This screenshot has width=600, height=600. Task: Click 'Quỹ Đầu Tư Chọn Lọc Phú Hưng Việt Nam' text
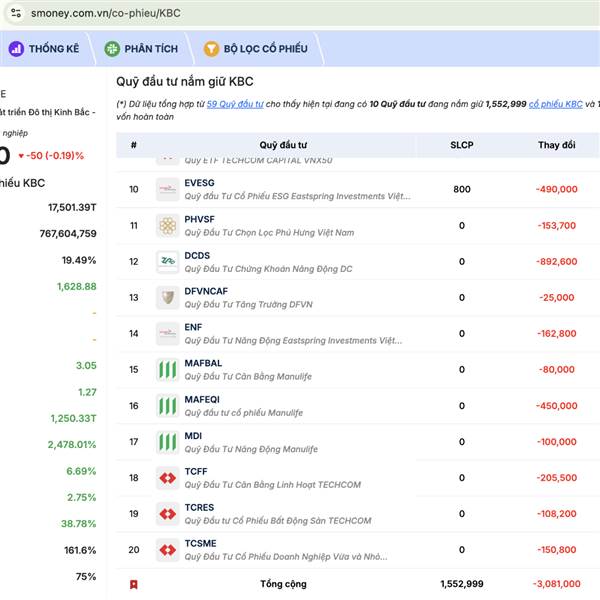pos(269,233)
